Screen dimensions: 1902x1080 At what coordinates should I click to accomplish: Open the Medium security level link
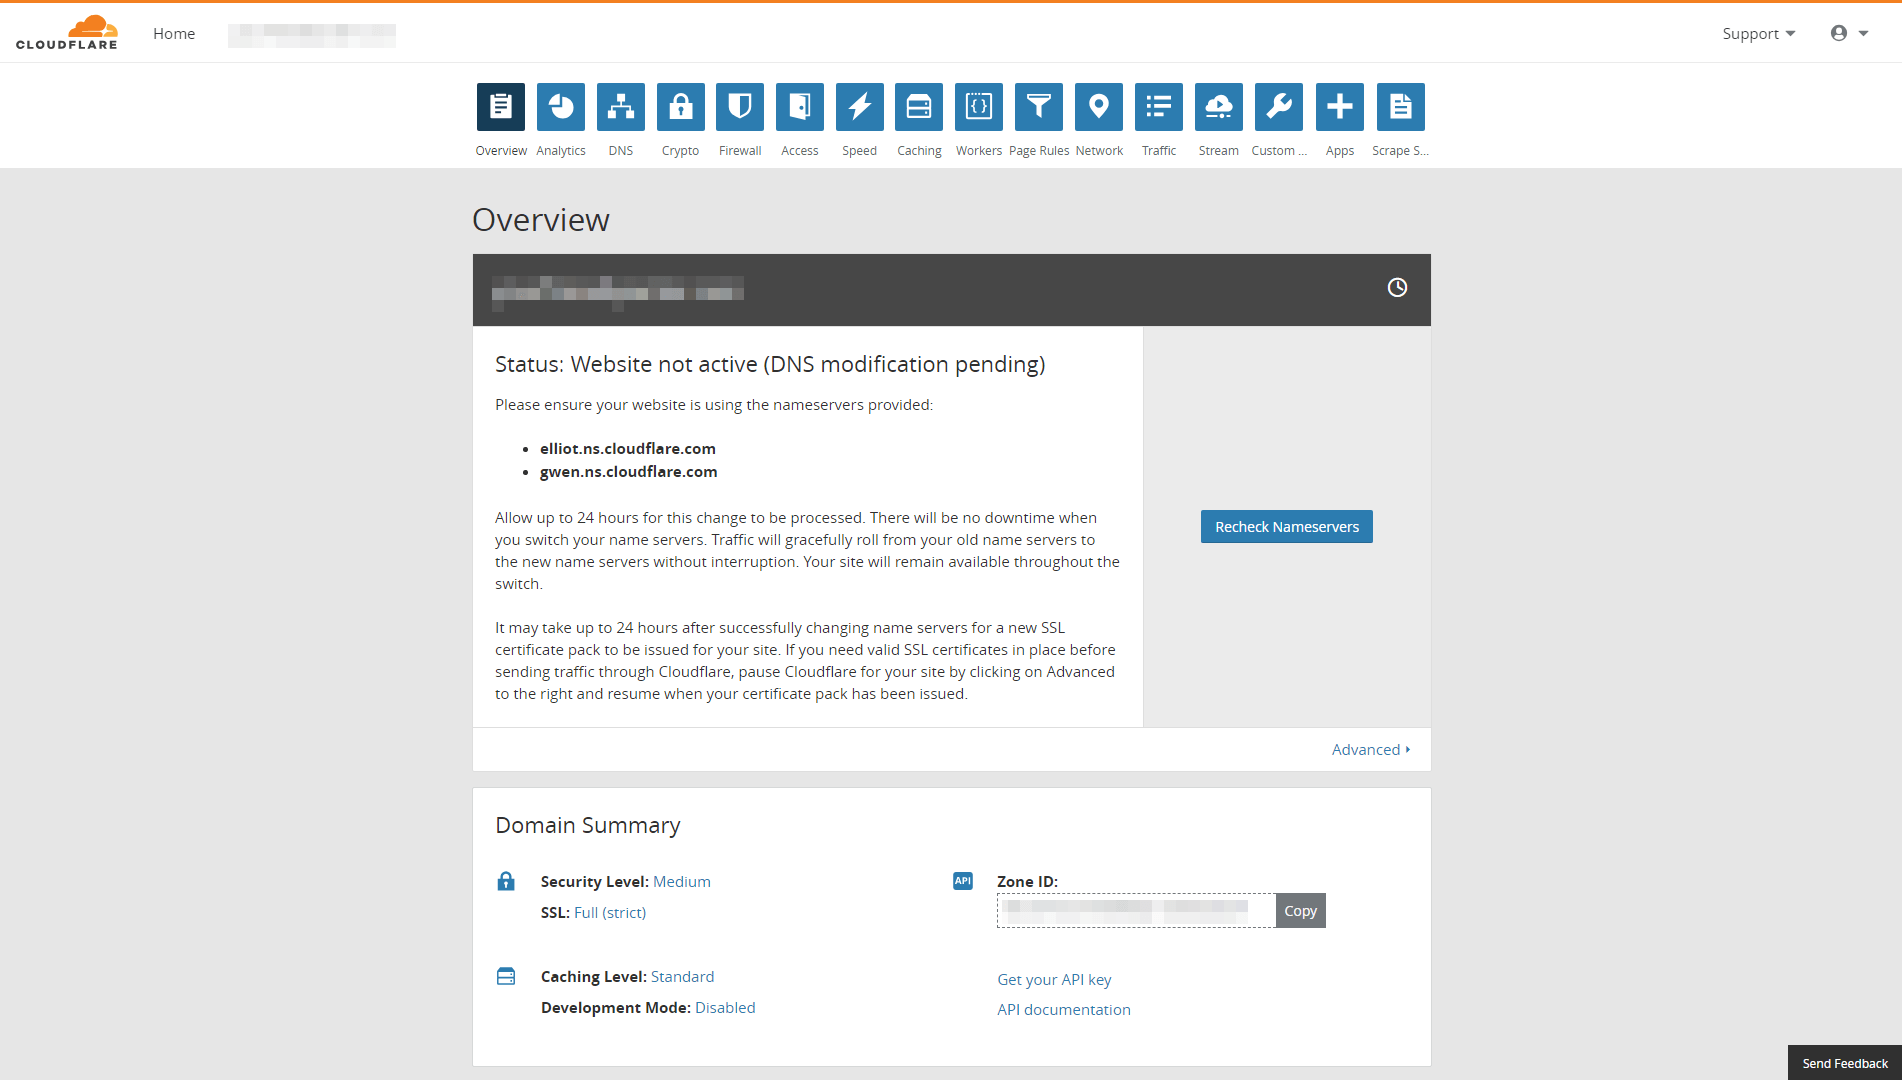(x=682, y=882)
